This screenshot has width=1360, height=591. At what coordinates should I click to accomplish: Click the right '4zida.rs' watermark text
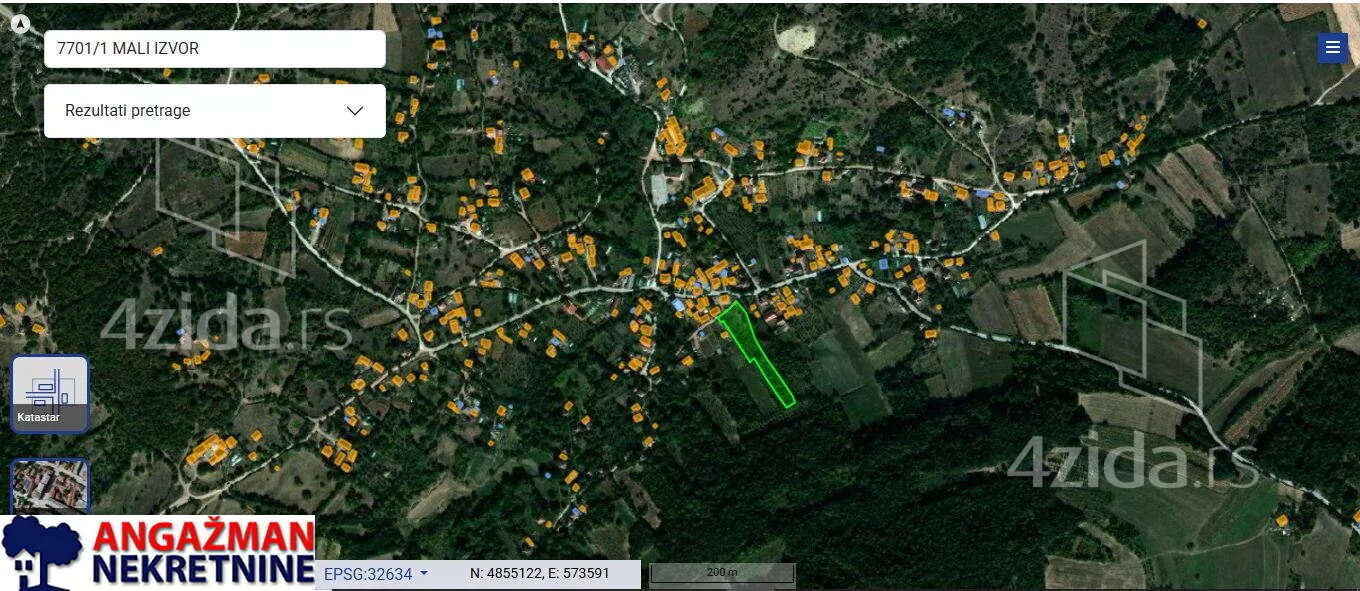(x=1132, y=464)
